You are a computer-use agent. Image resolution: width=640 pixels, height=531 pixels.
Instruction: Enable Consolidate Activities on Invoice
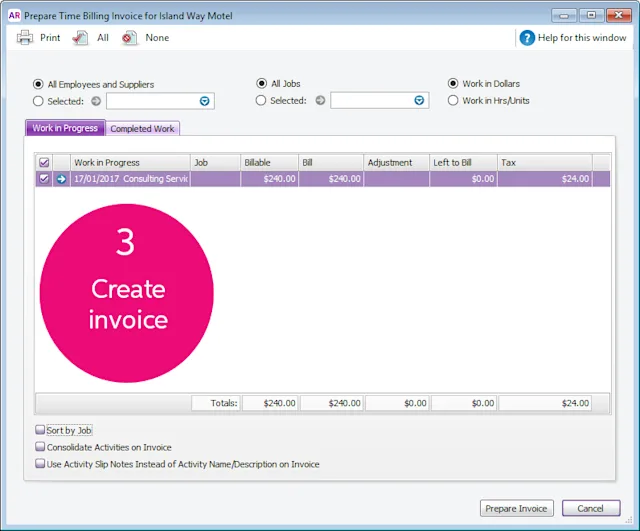[40, 447]
